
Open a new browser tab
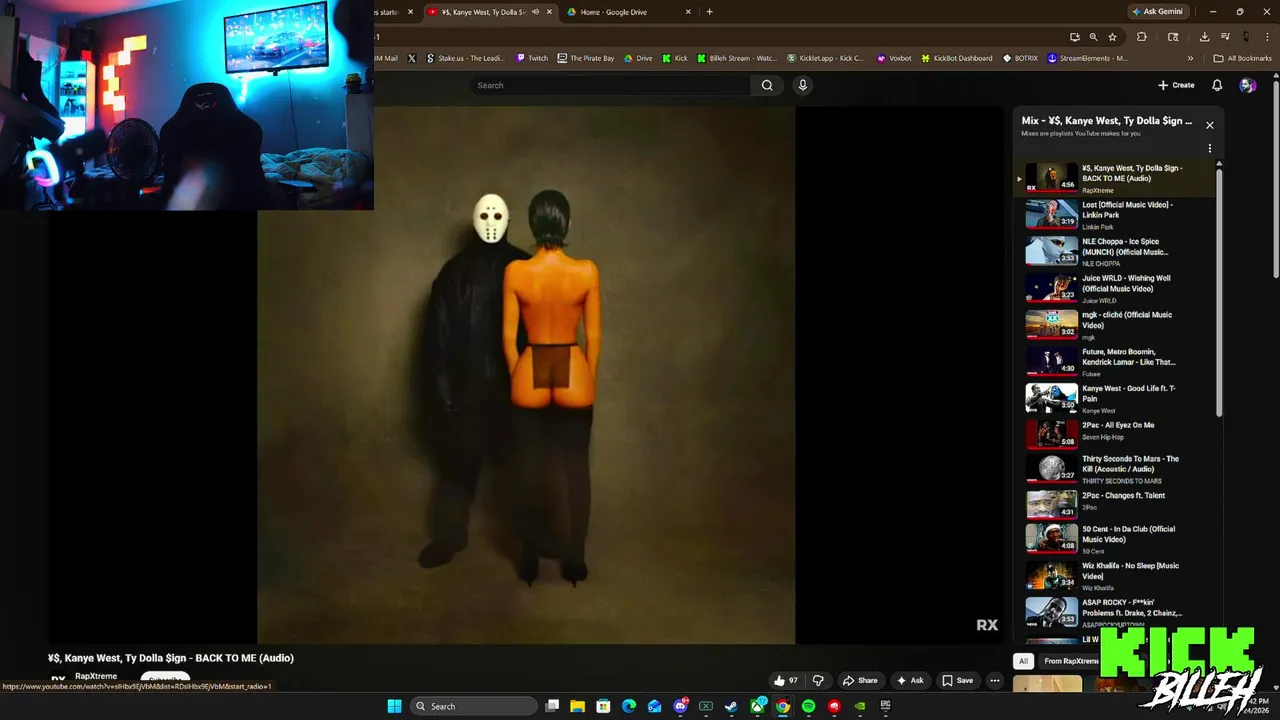pyautogui.click(x=709, y=12)
